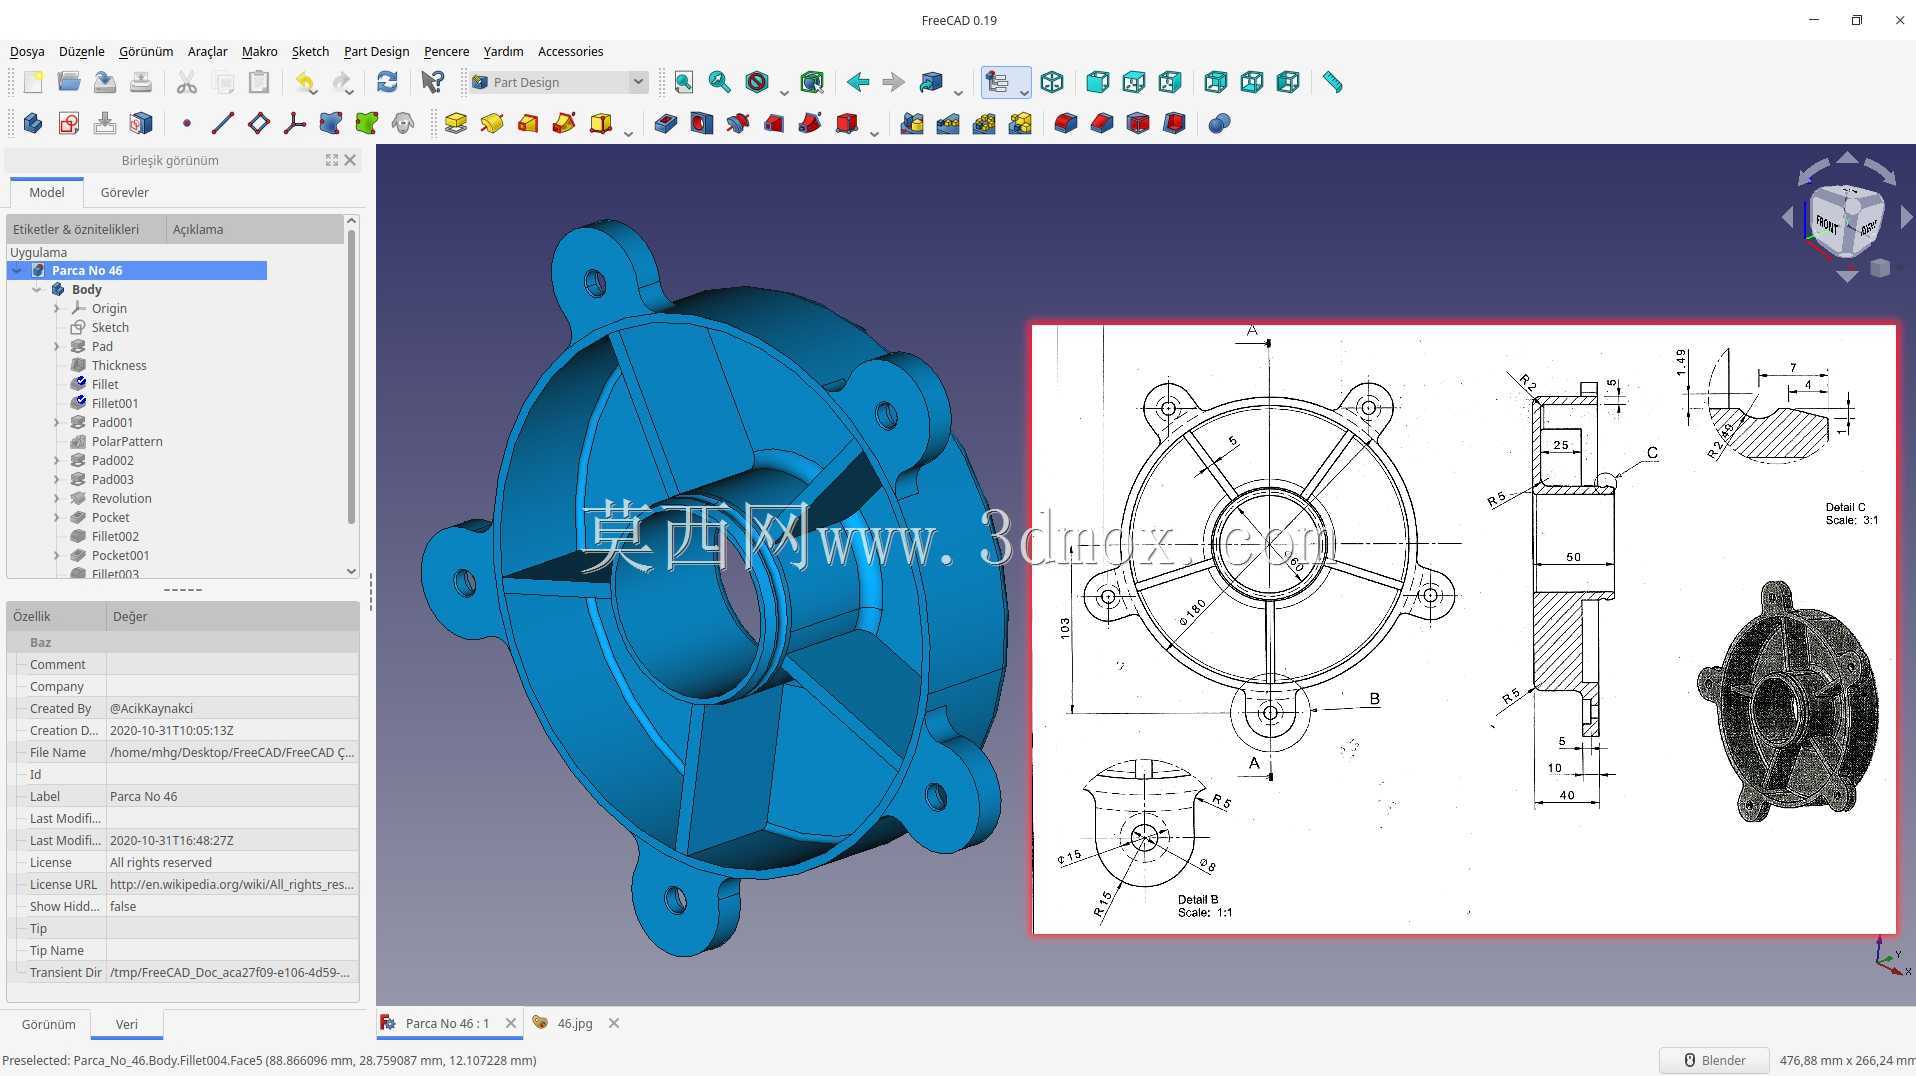Select the Hole tool

(x=702, y=123)
